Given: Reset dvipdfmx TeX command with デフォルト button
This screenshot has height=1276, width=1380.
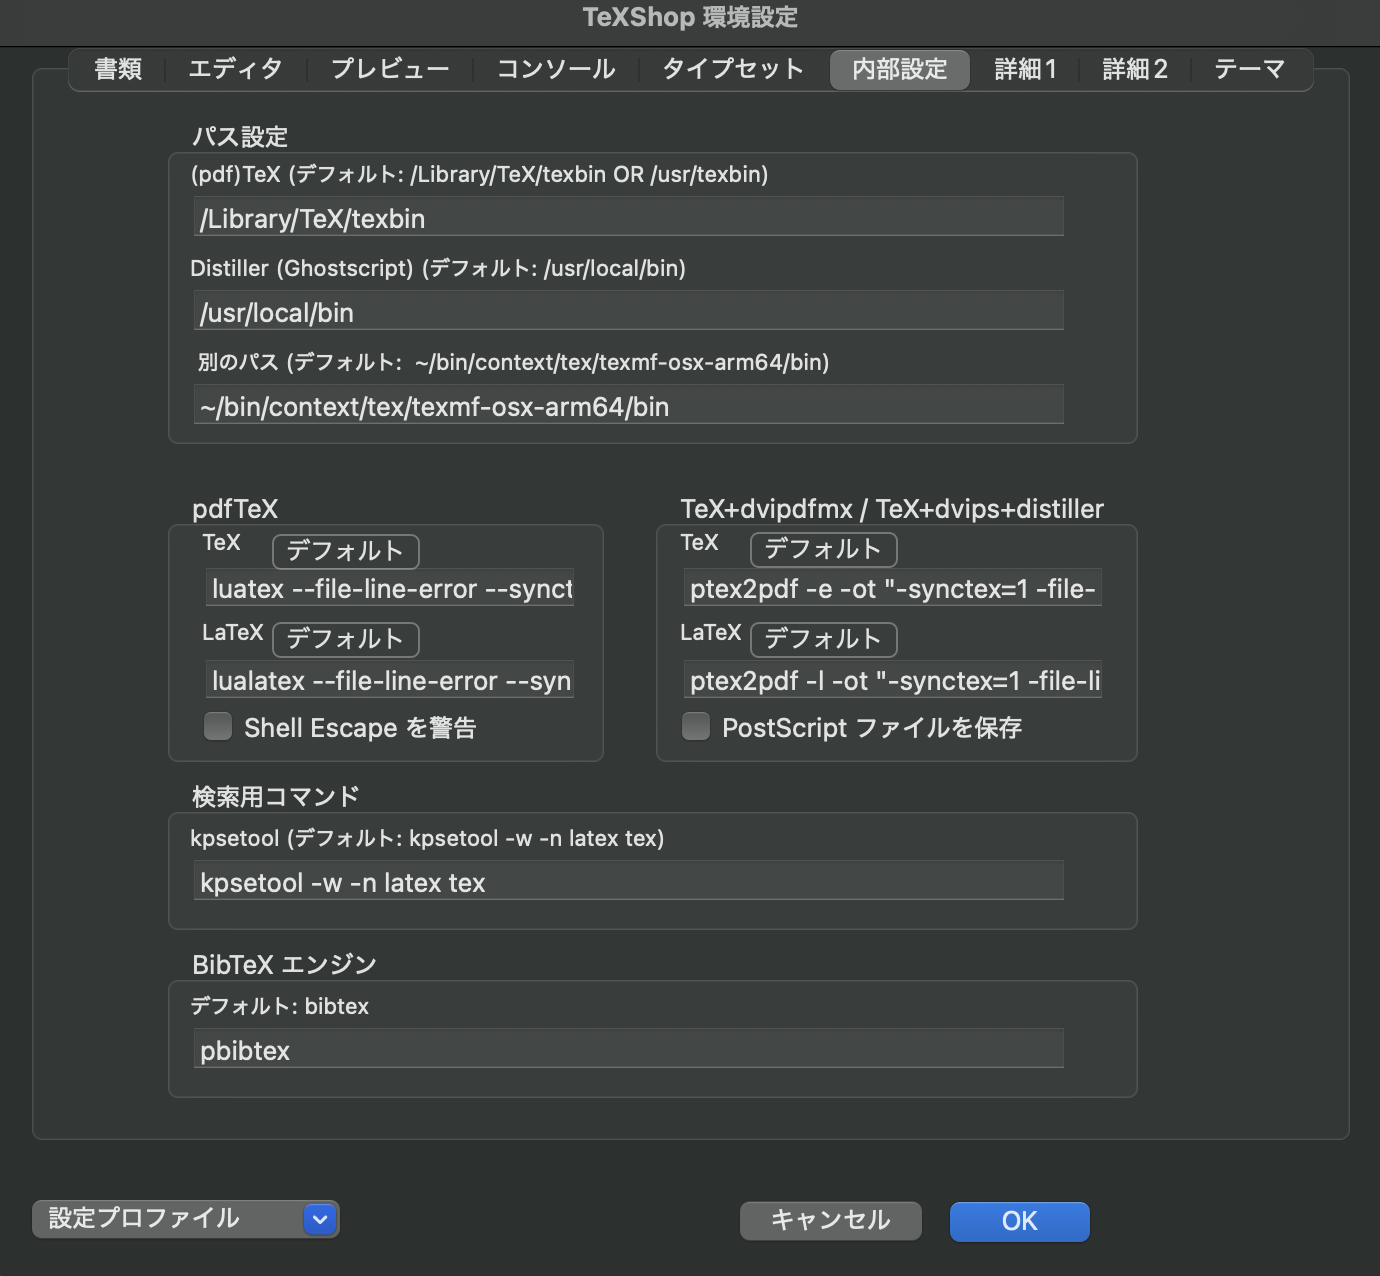Looking at the screenshot, I should (823, 549).
